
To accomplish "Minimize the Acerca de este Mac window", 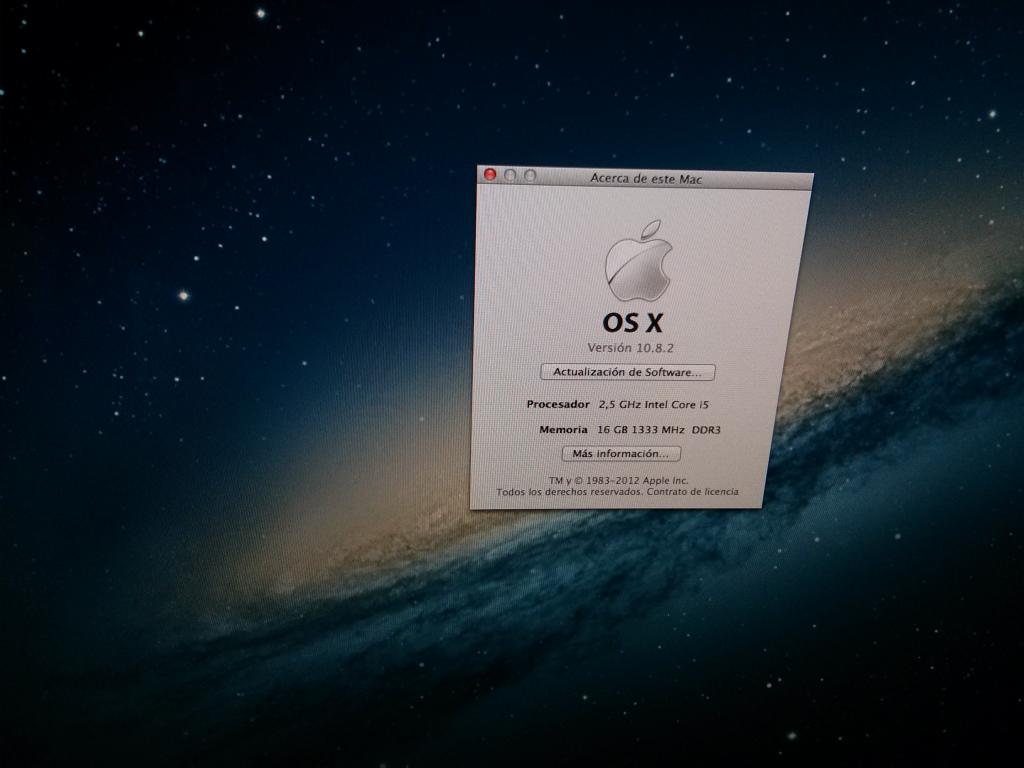I will (x=510, y=175).
